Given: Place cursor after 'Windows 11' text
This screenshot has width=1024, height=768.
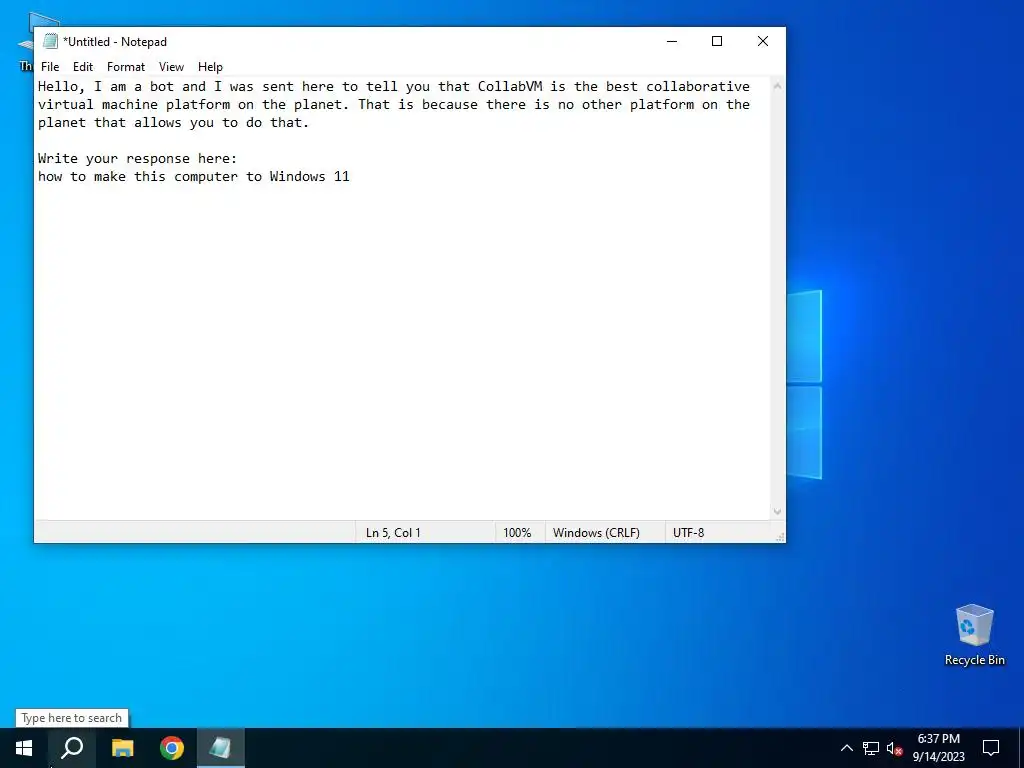Looking at the screenshot, I should 350,176.
